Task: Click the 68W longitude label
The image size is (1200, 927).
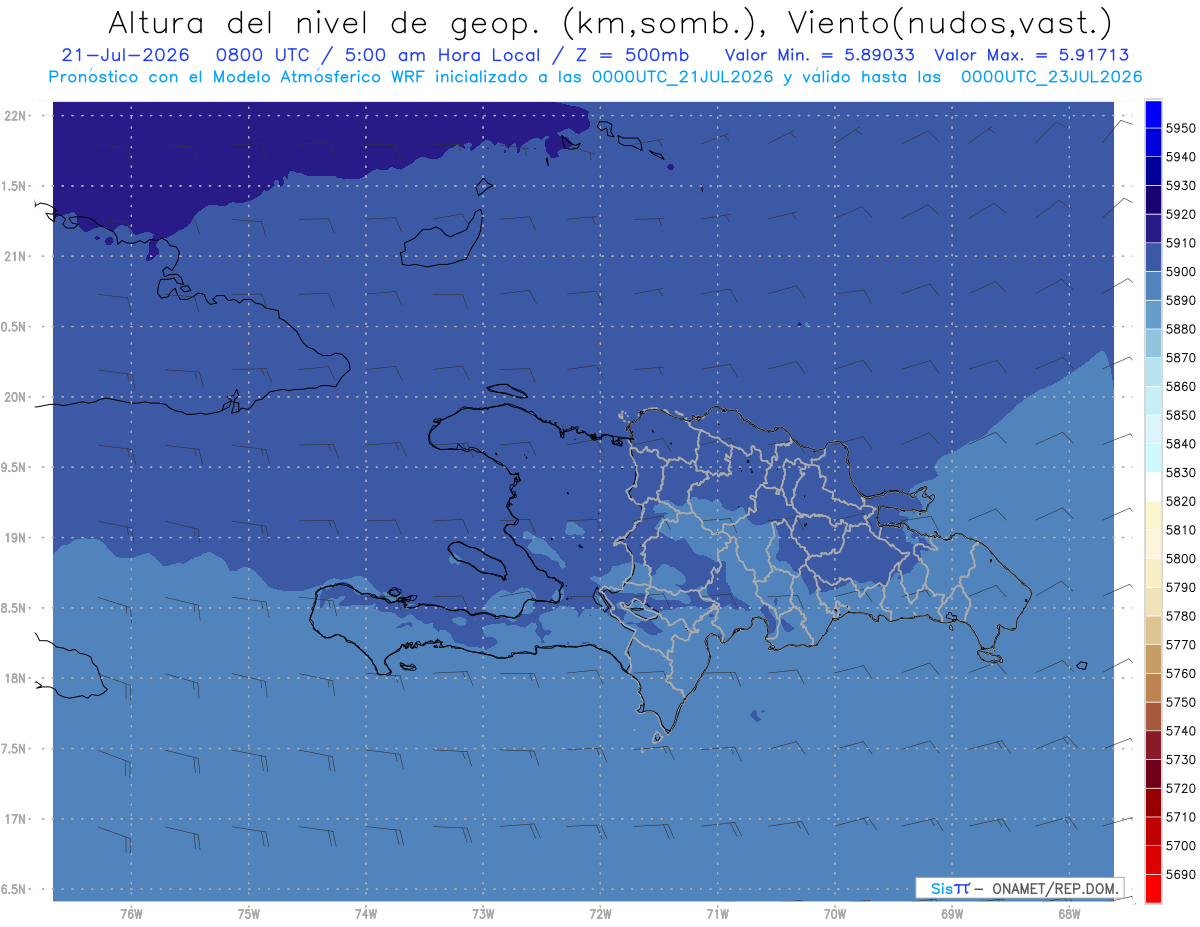Action: pos(1069,914)
